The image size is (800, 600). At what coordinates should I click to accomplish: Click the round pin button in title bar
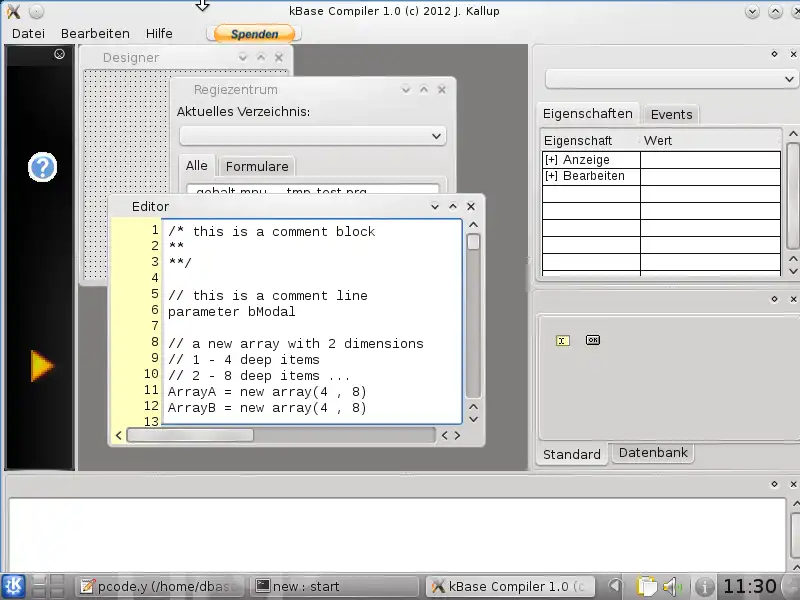coord(36,11)
